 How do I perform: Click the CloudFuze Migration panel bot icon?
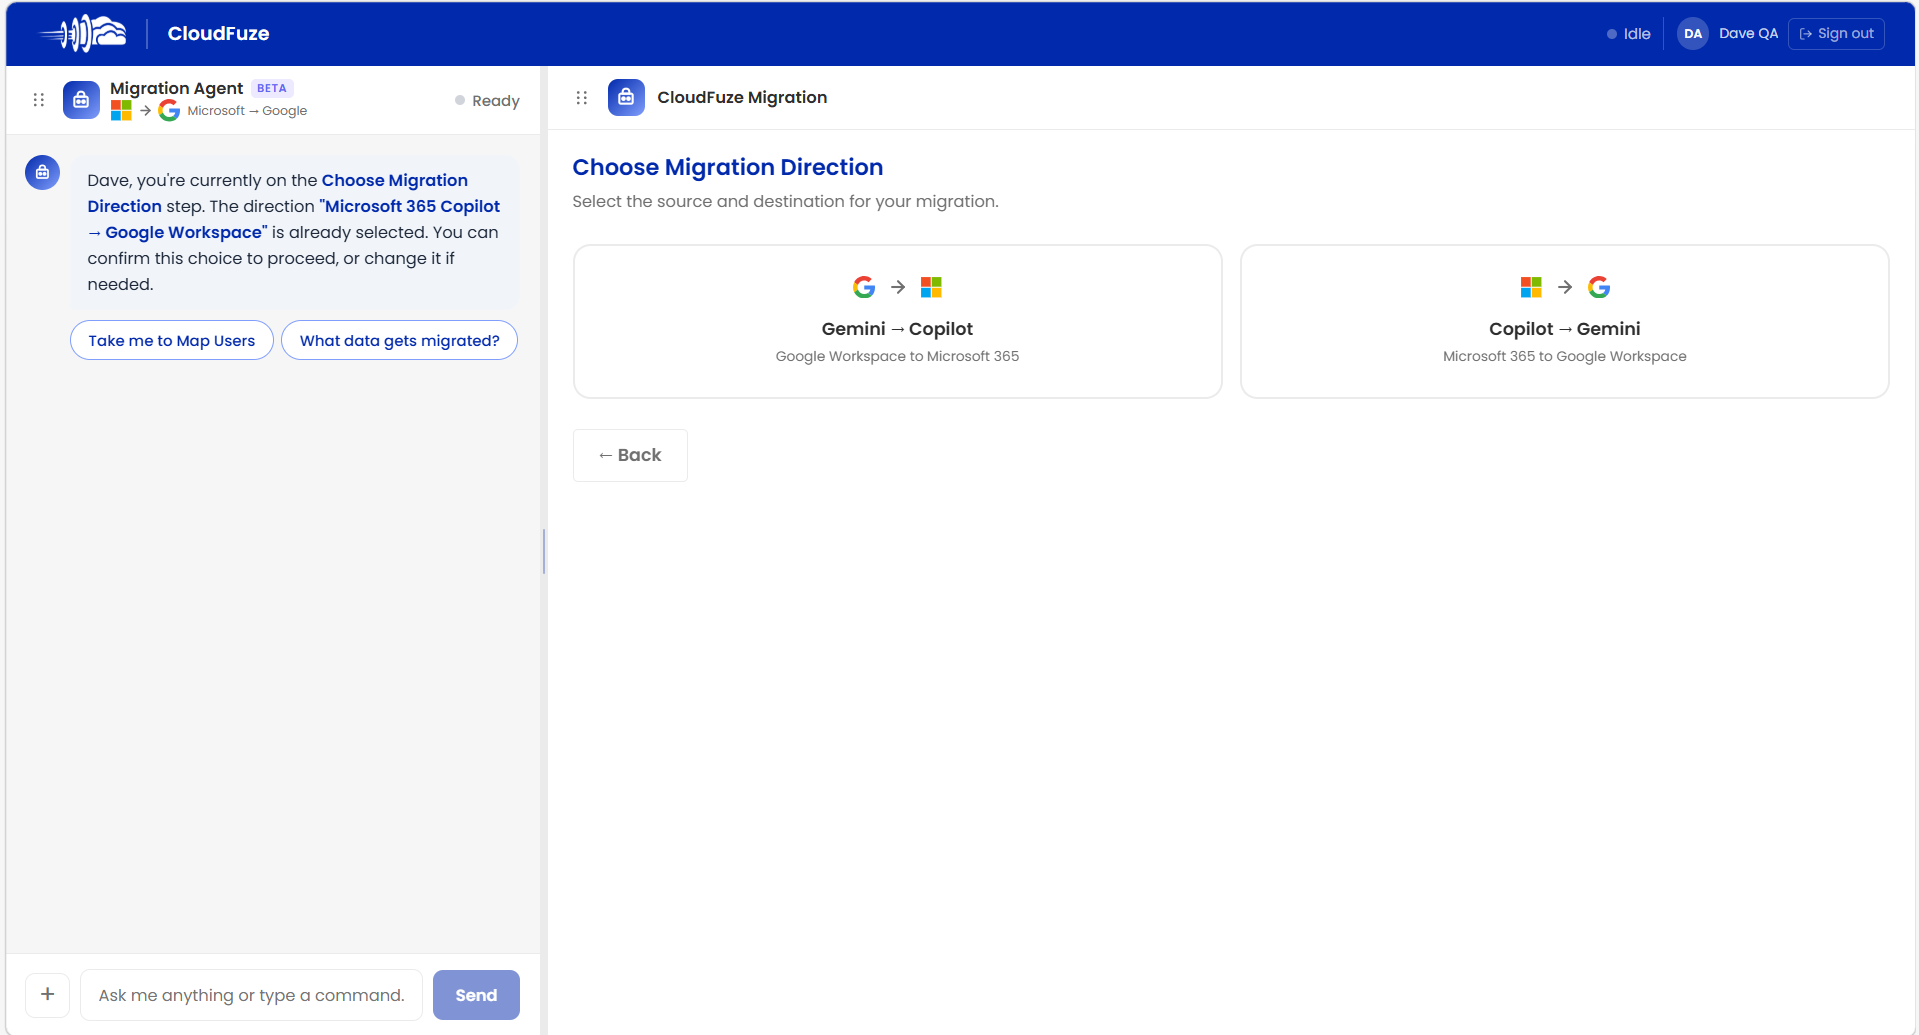(x=626, y=97)
